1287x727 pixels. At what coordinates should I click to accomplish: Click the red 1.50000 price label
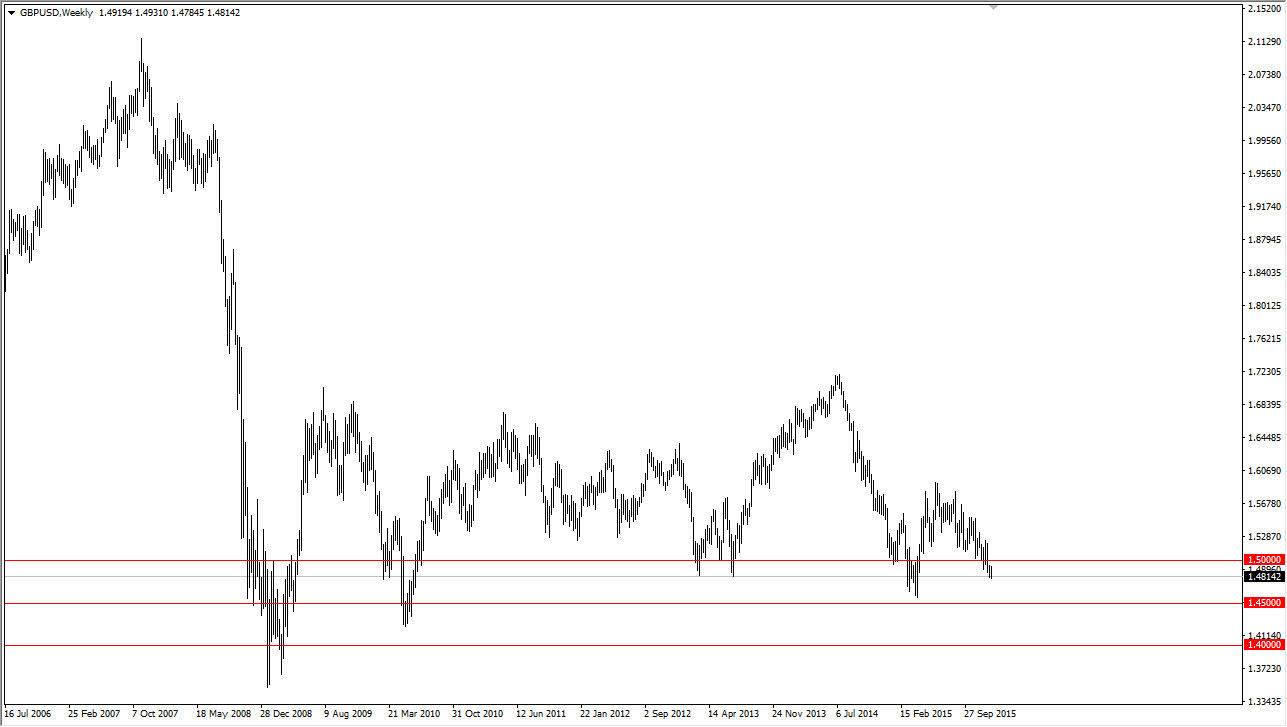tap(1264, 560)
